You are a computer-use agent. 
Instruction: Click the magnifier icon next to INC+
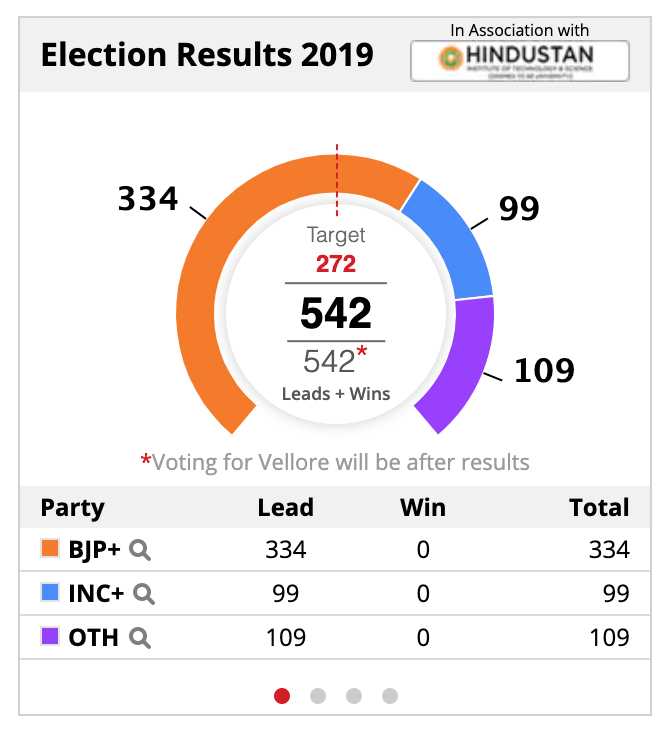pyautogui.click(x=144, y=594)
